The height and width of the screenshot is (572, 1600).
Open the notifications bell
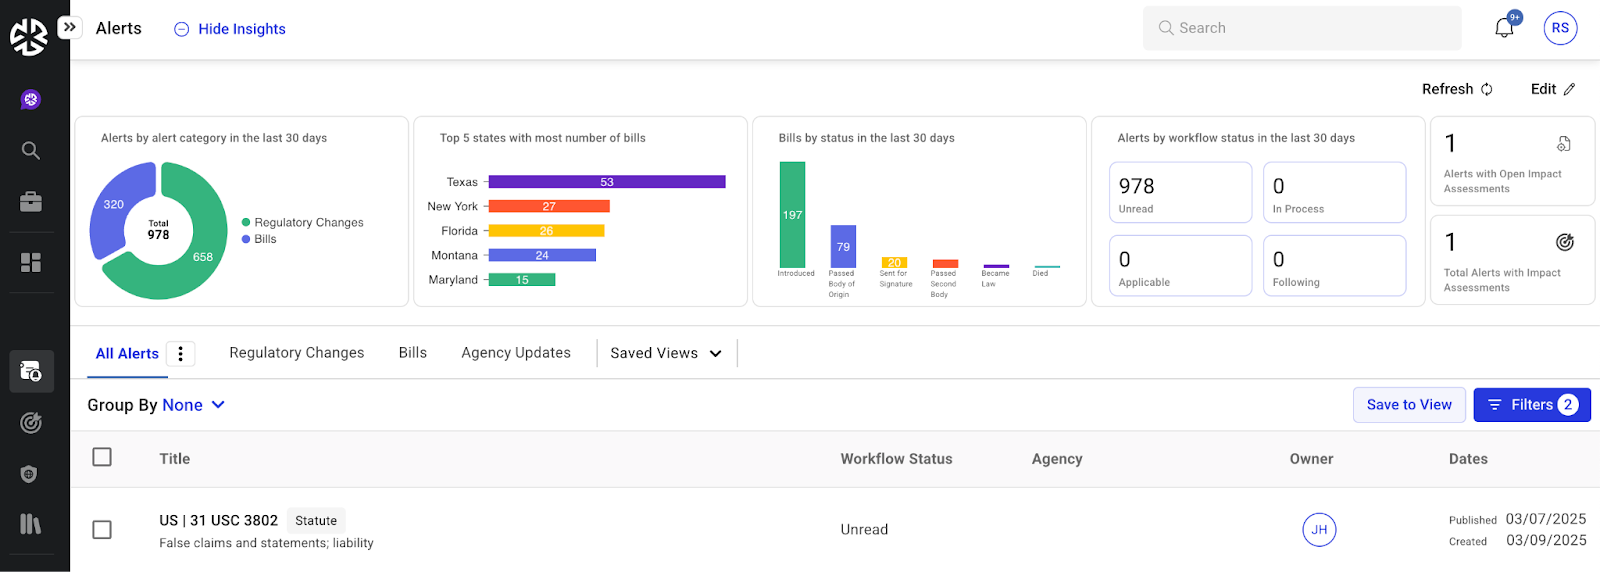(1504, 28)
